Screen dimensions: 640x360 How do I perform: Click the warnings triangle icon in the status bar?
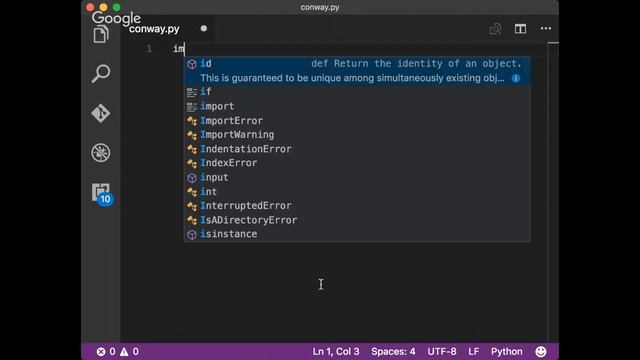pos(124,351)
